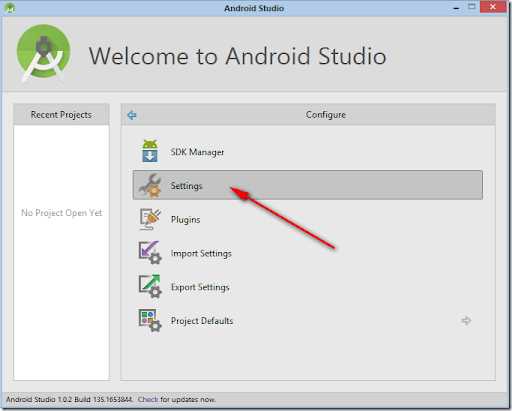Click the Plugins plug icon
This screenshot has height=411, width=512.
tap(150, 219)
